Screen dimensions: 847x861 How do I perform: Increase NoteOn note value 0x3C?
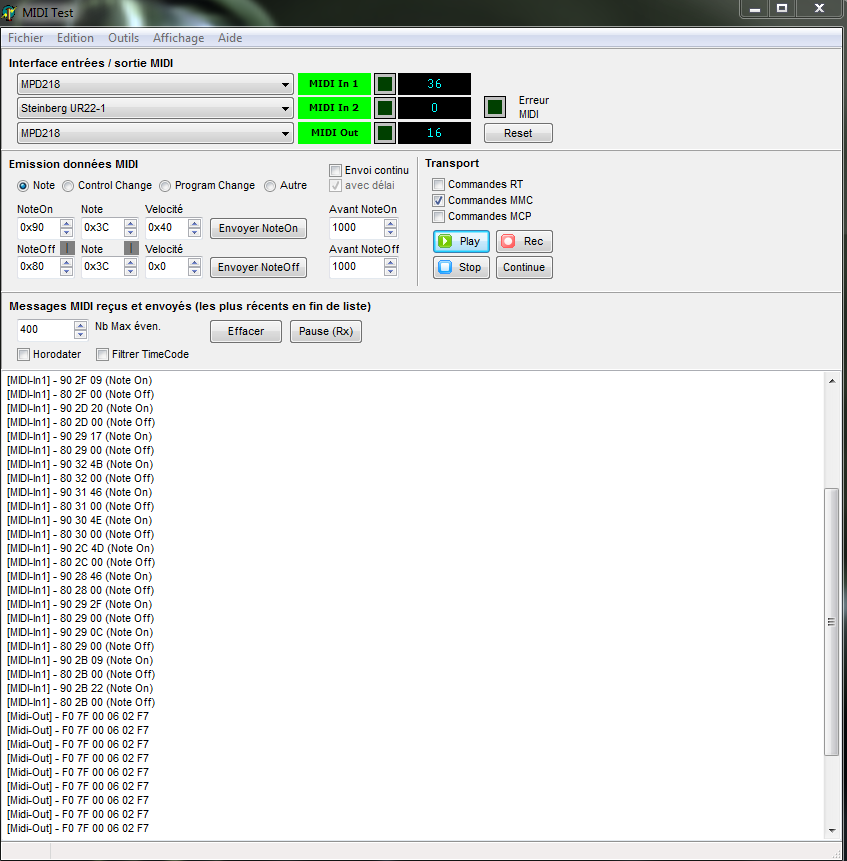(131, 223)
